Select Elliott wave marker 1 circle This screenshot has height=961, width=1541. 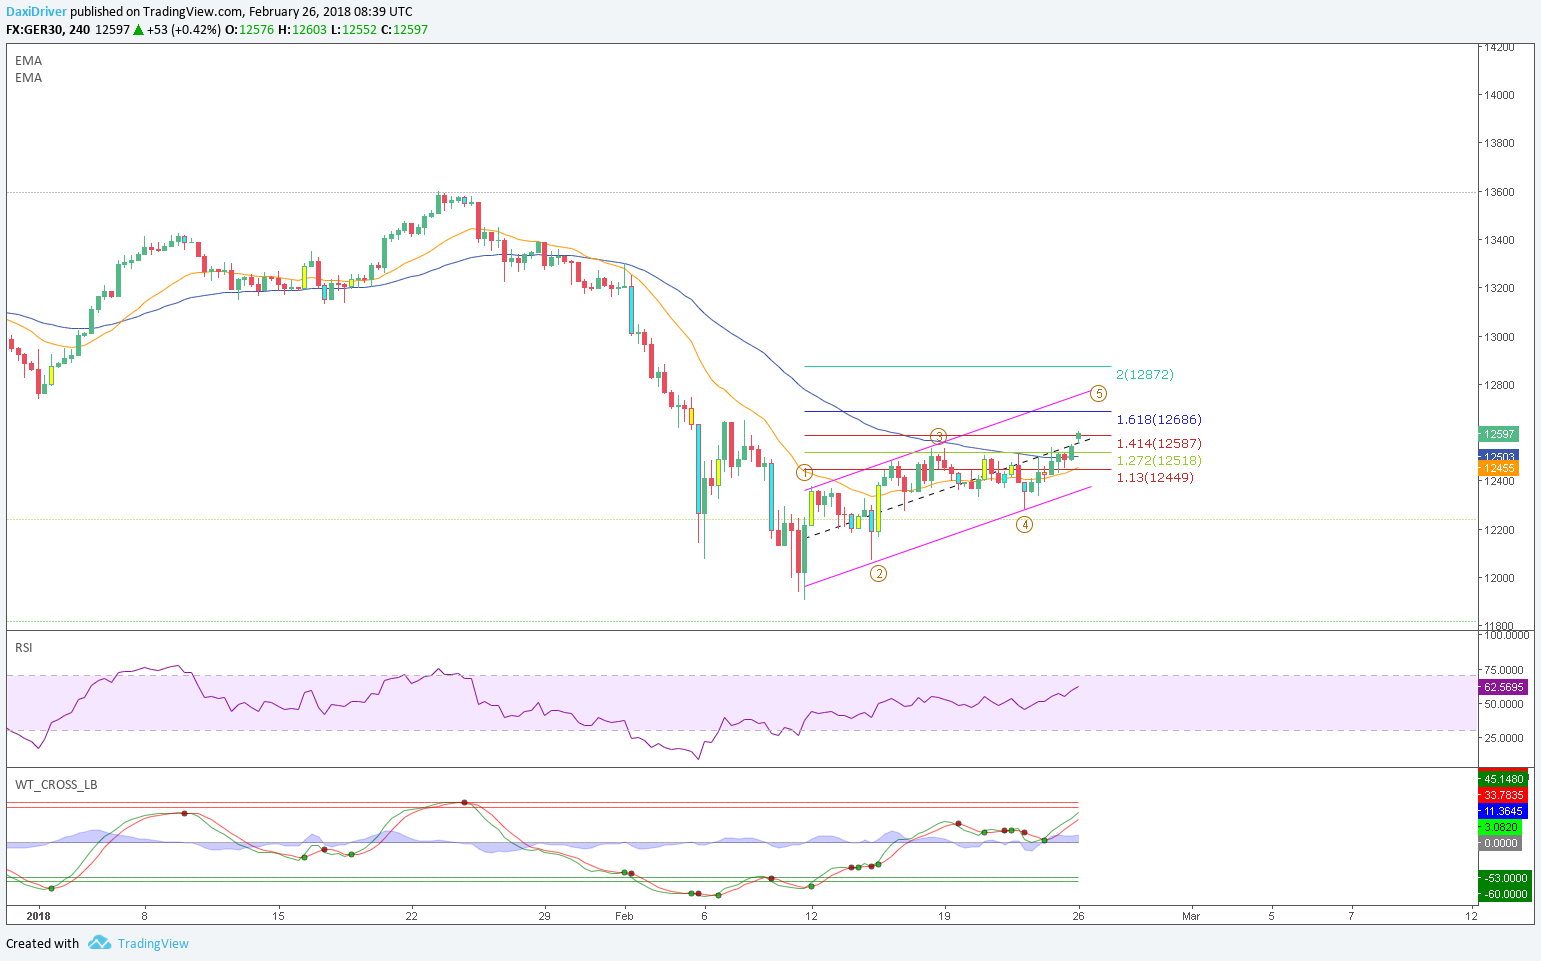coord(804,472)
